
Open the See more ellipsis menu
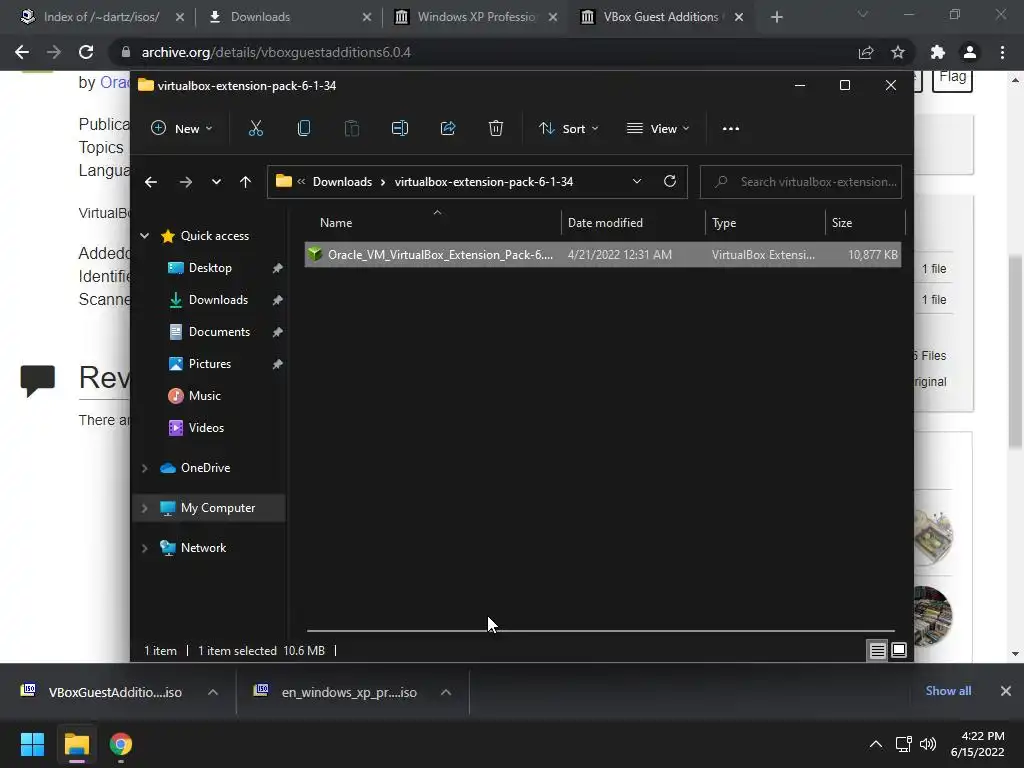731,129
